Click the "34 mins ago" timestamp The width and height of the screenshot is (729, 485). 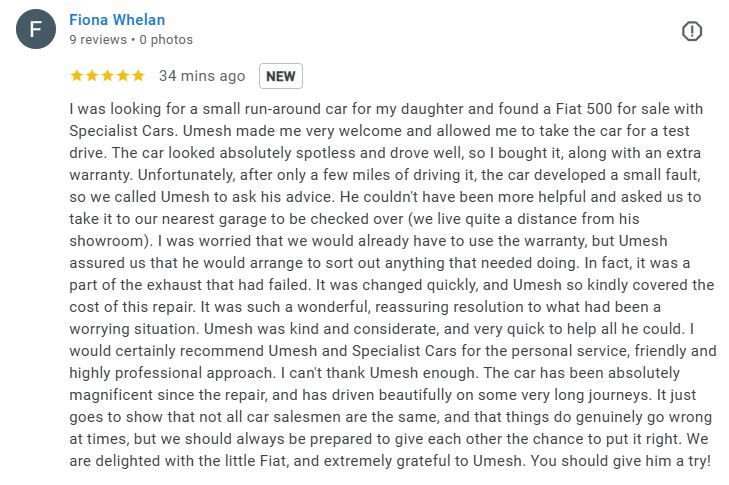pos(202,76)
